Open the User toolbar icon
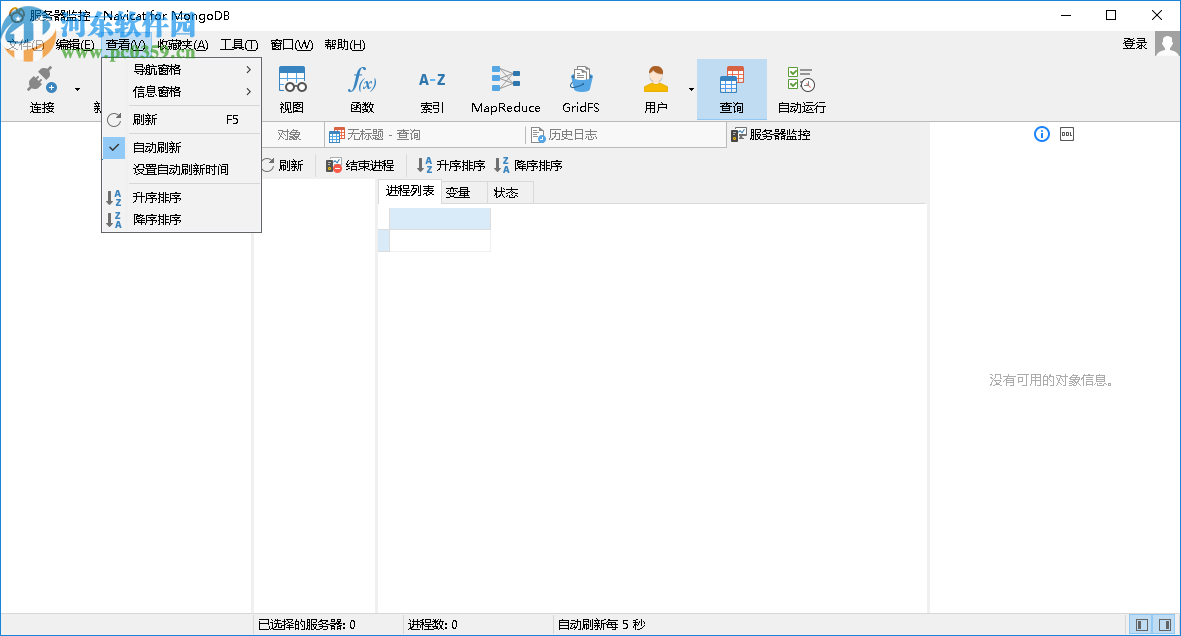Screen dimensions: 1181x636 click(656, 89)
